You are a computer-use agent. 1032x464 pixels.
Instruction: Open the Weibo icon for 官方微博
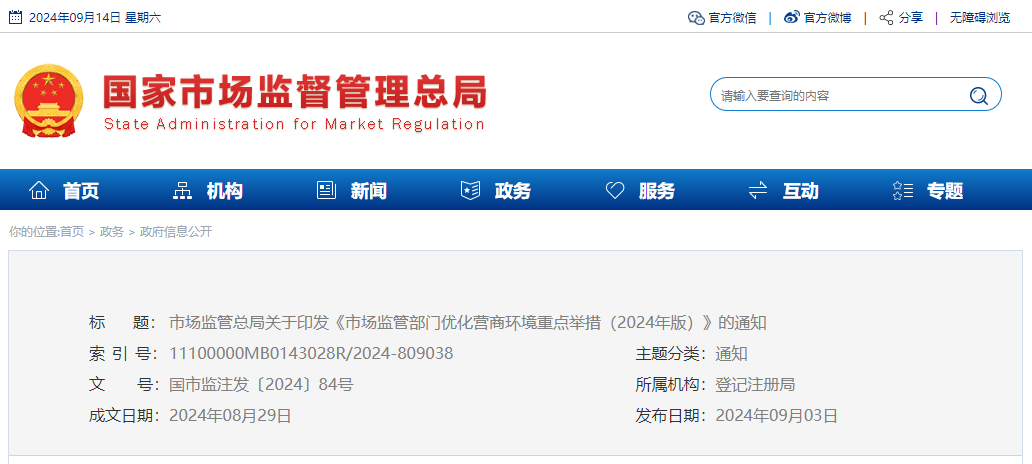792,18
